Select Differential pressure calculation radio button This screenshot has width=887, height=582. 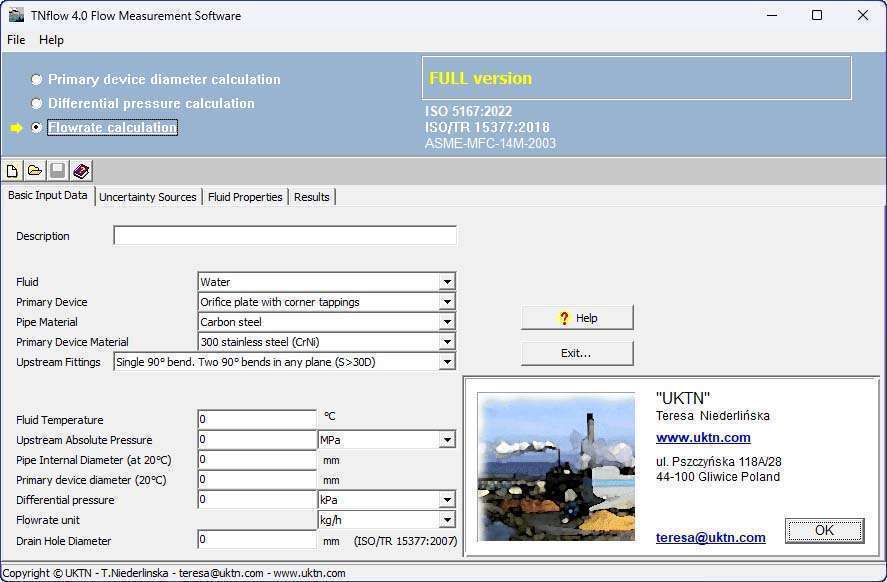click(x=37, y=104)
